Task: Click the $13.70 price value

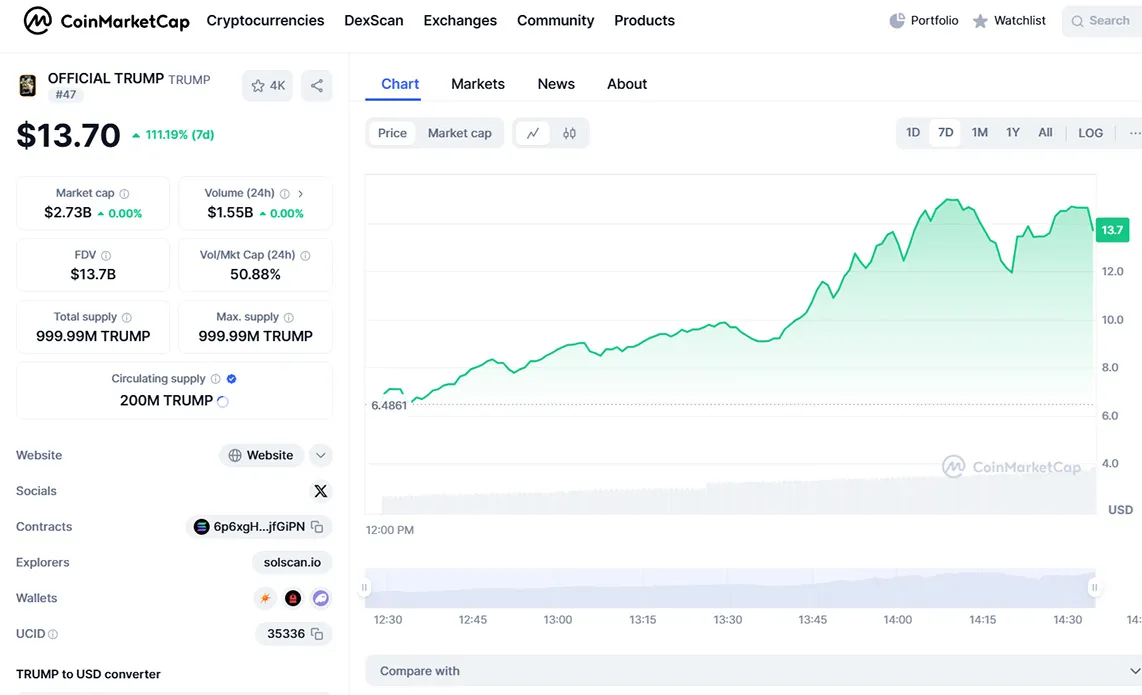Action: click(68, 136)
